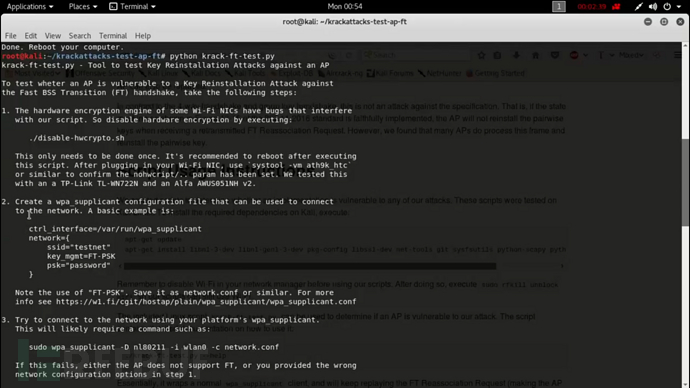Viewport: 690px width, 388px height.
Task: Click the Search field in Firefox behind
Action: (416, 55)
